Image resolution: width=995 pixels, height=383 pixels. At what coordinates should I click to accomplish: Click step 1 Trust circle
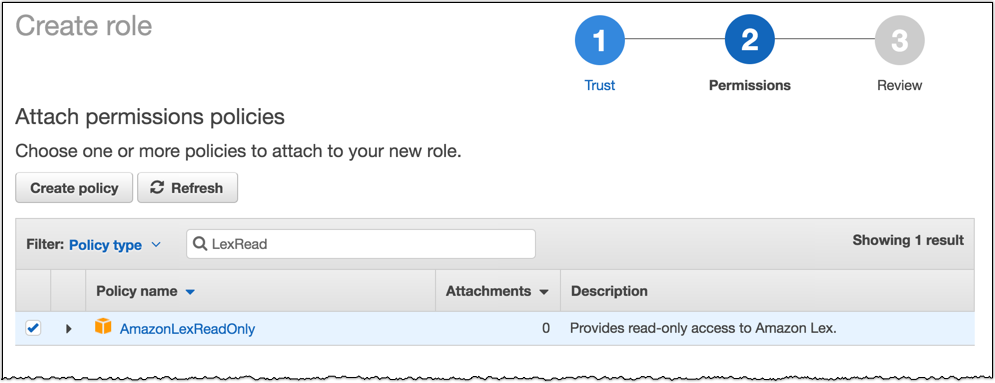pos(600,40)
